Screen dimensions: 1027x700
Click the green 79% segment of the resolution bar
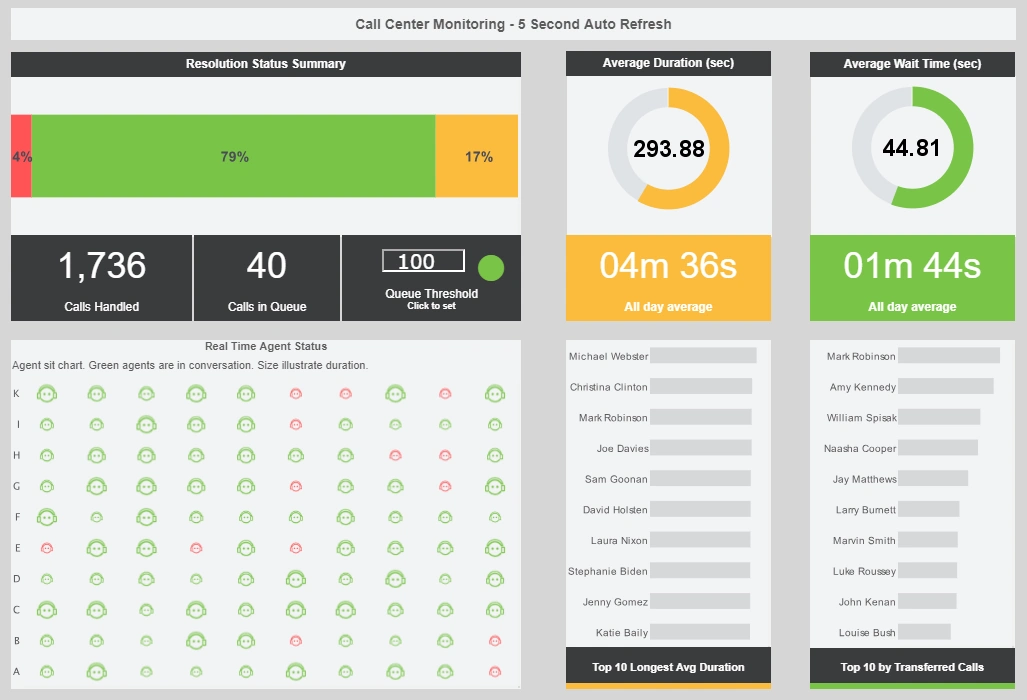click(x=234, y=156)
